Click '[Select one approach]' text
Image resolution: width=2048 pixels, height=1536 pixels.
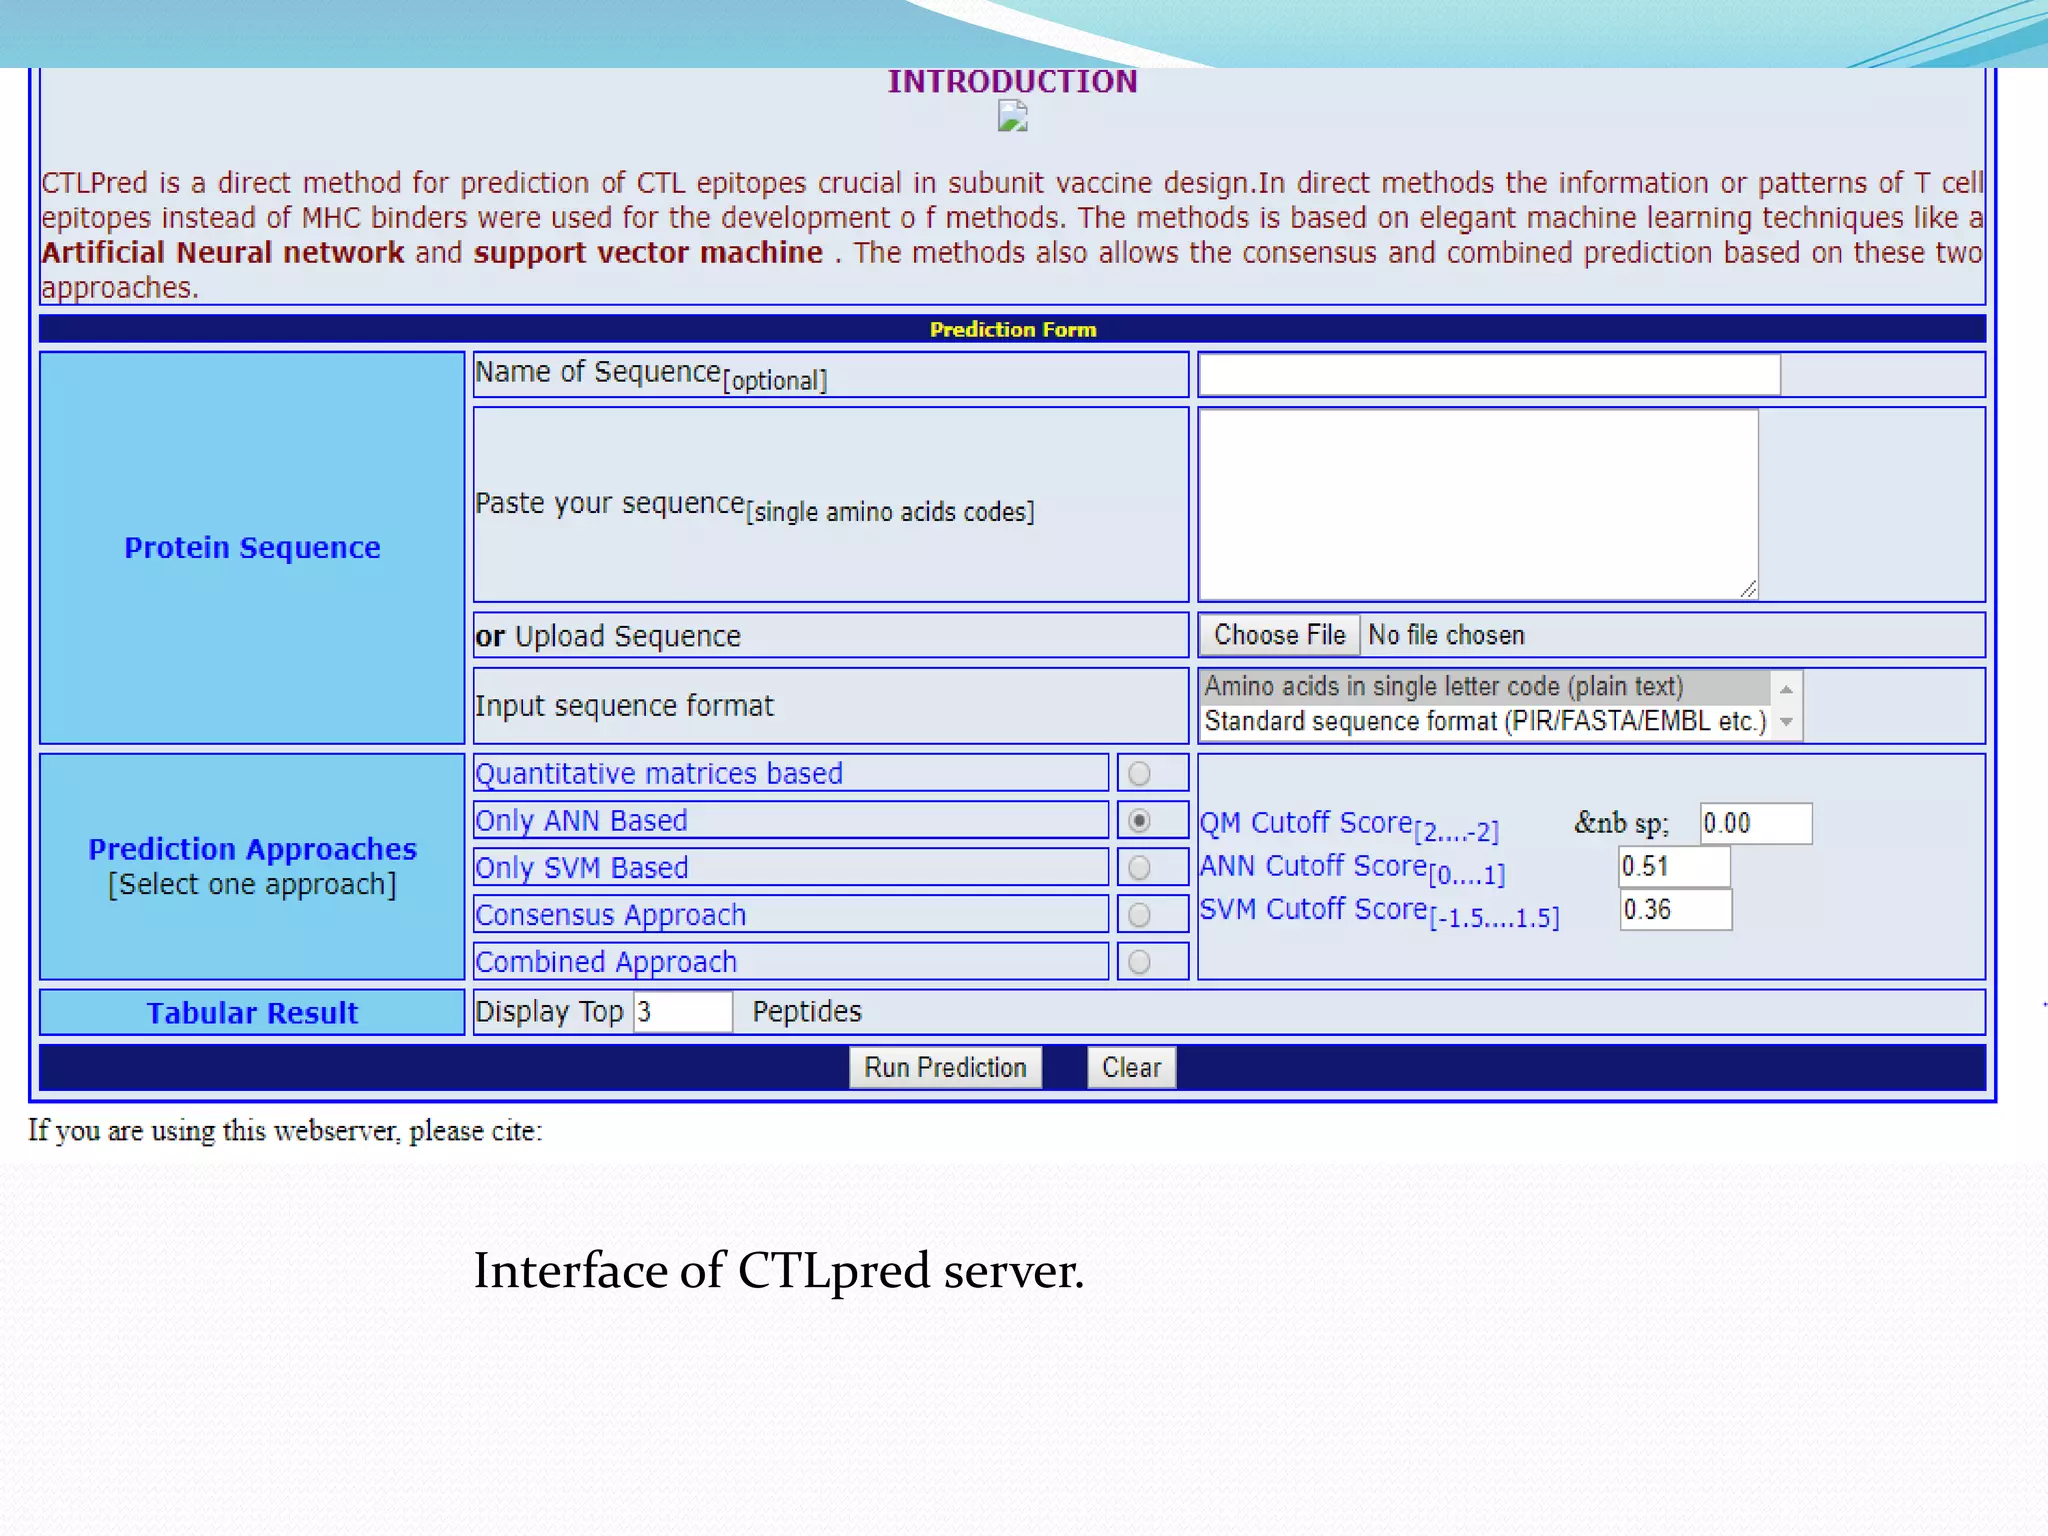(x=252, y=884)
